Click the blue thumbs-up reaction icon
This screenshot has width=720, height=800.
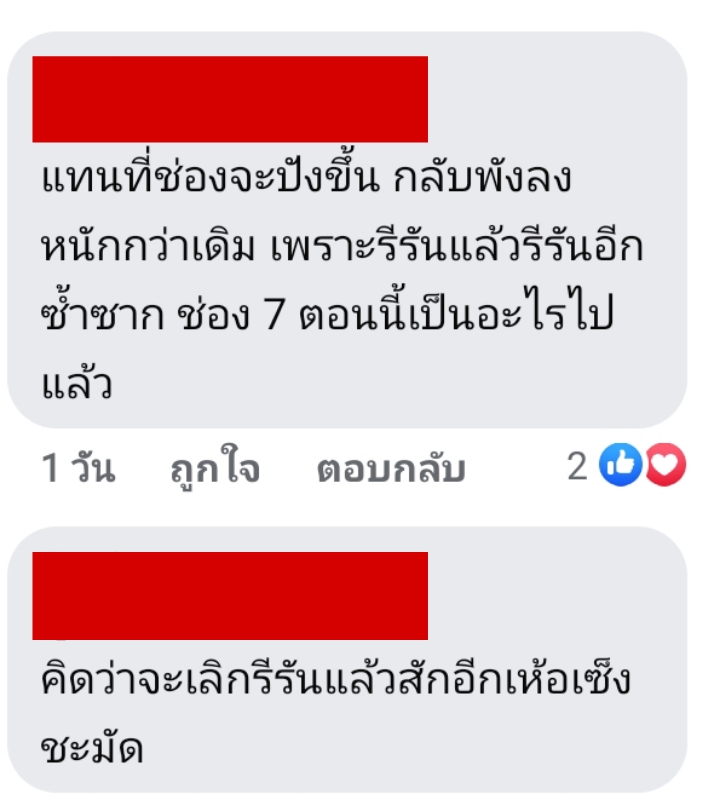click(x=620, y=464)
